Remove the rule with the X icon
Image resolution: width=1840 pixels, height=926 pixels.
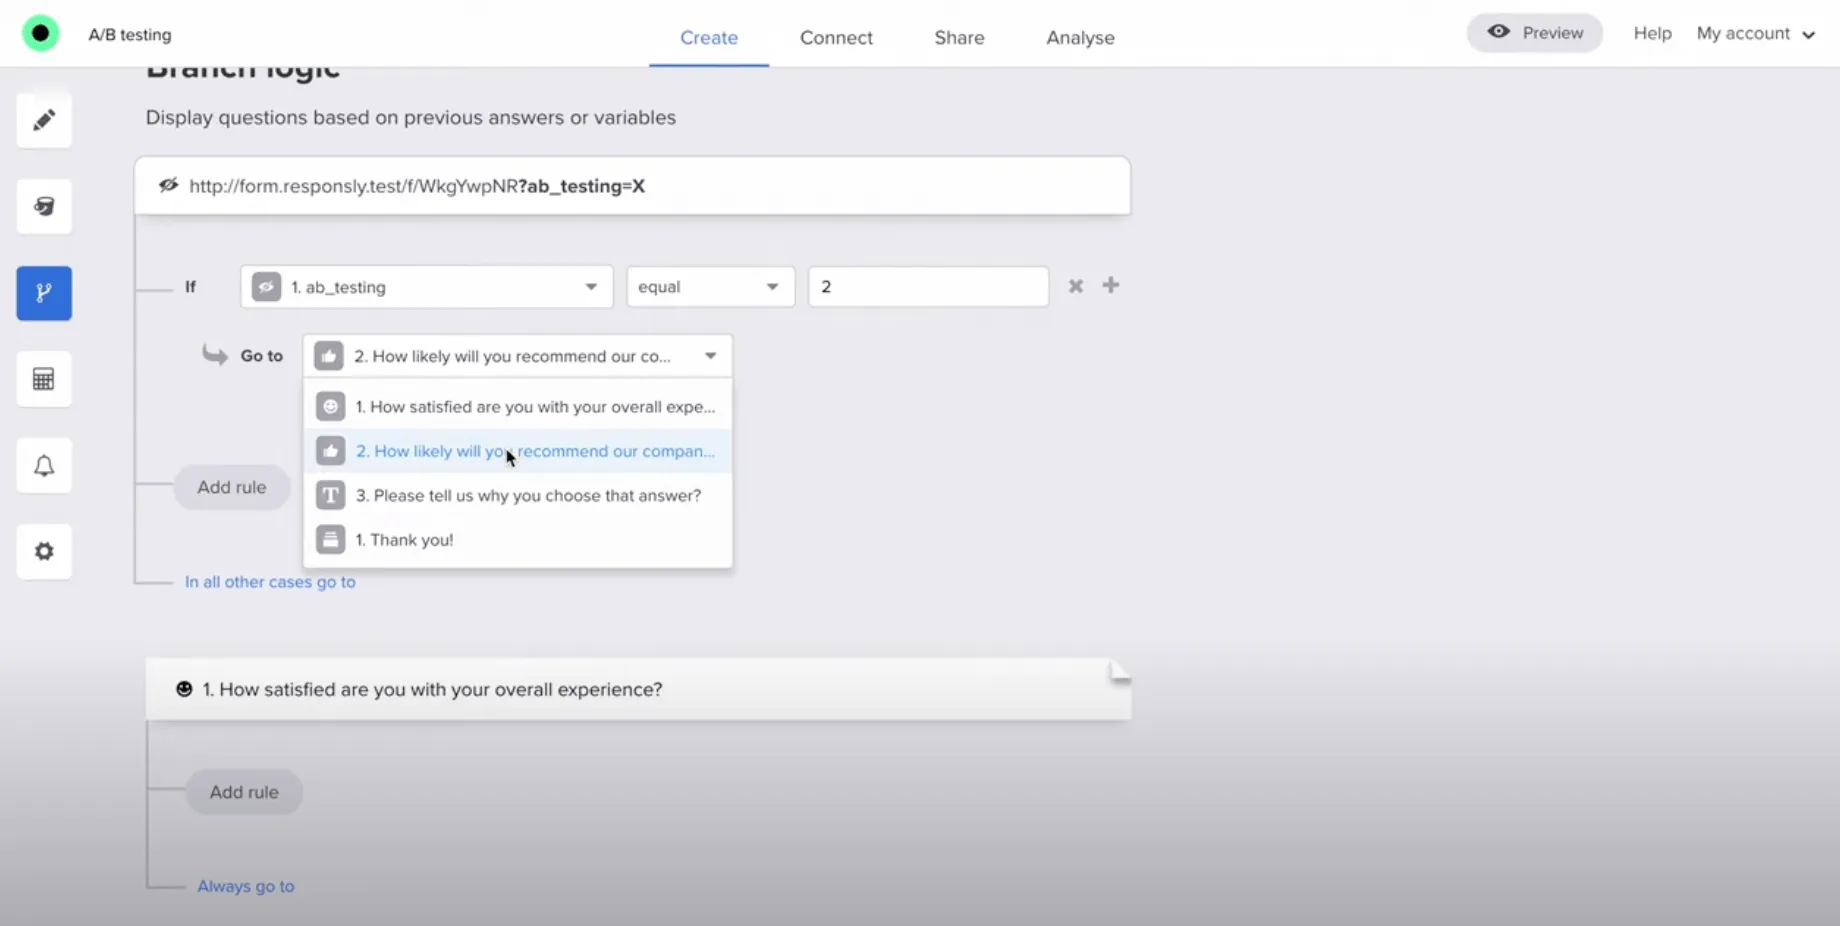coord(1076,286)
